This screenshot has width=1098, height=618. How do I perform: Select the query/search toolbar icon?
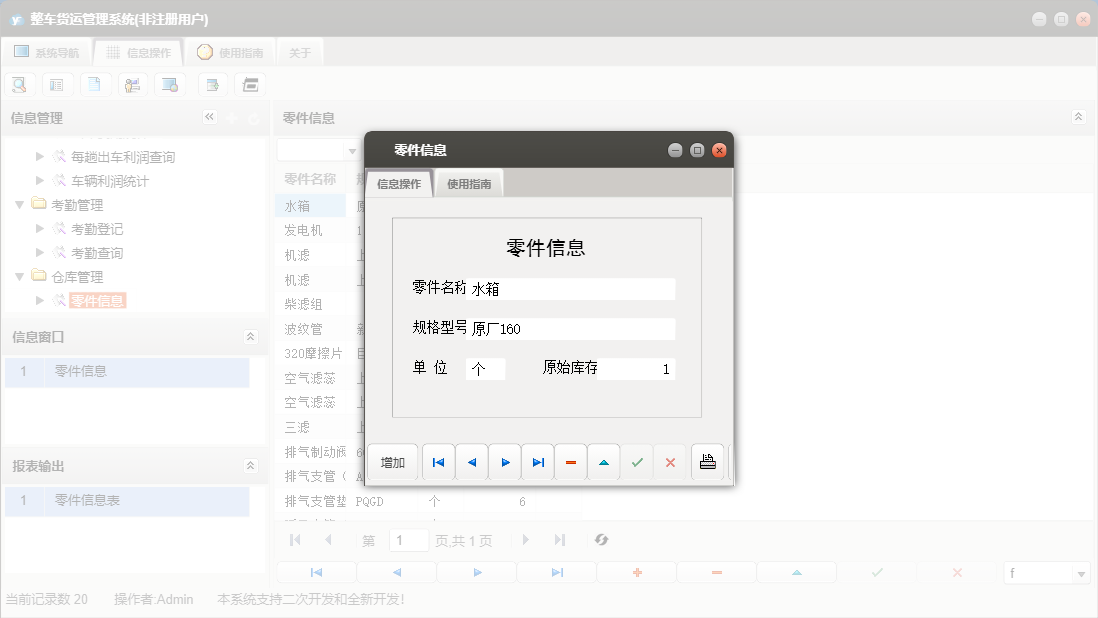point(19,84)
